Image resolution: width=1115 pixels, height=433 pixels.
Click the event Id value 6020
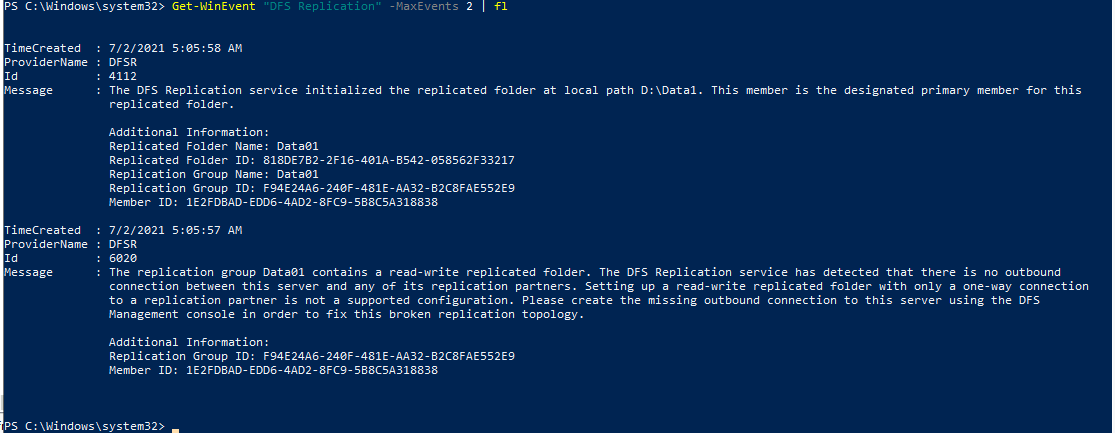tap(123, 258)
